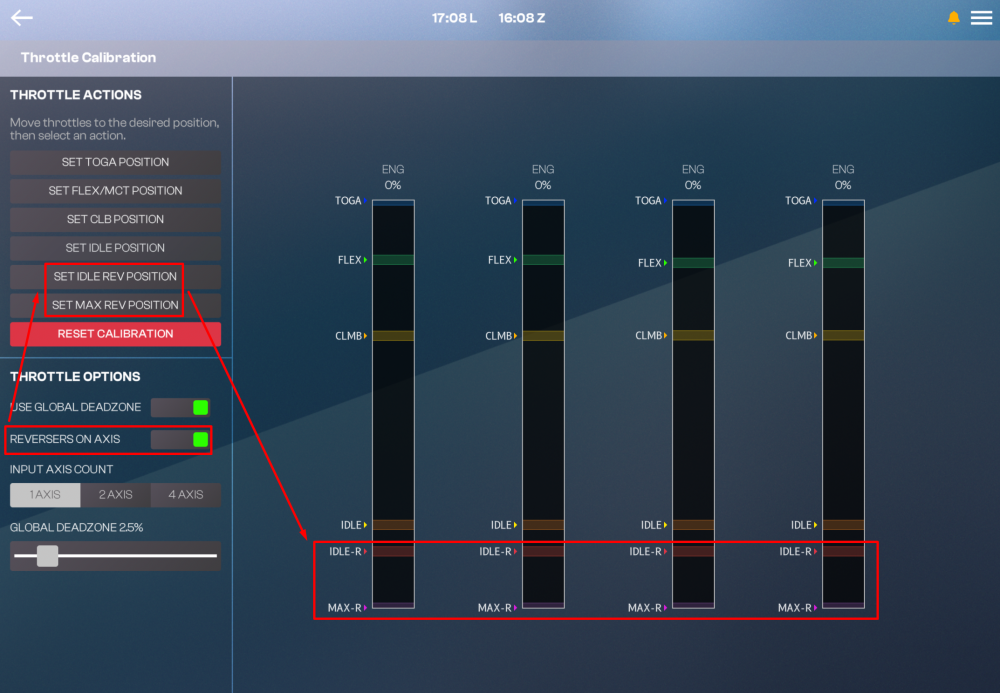Click the local time 17:08 L

(x=454, y=18)
